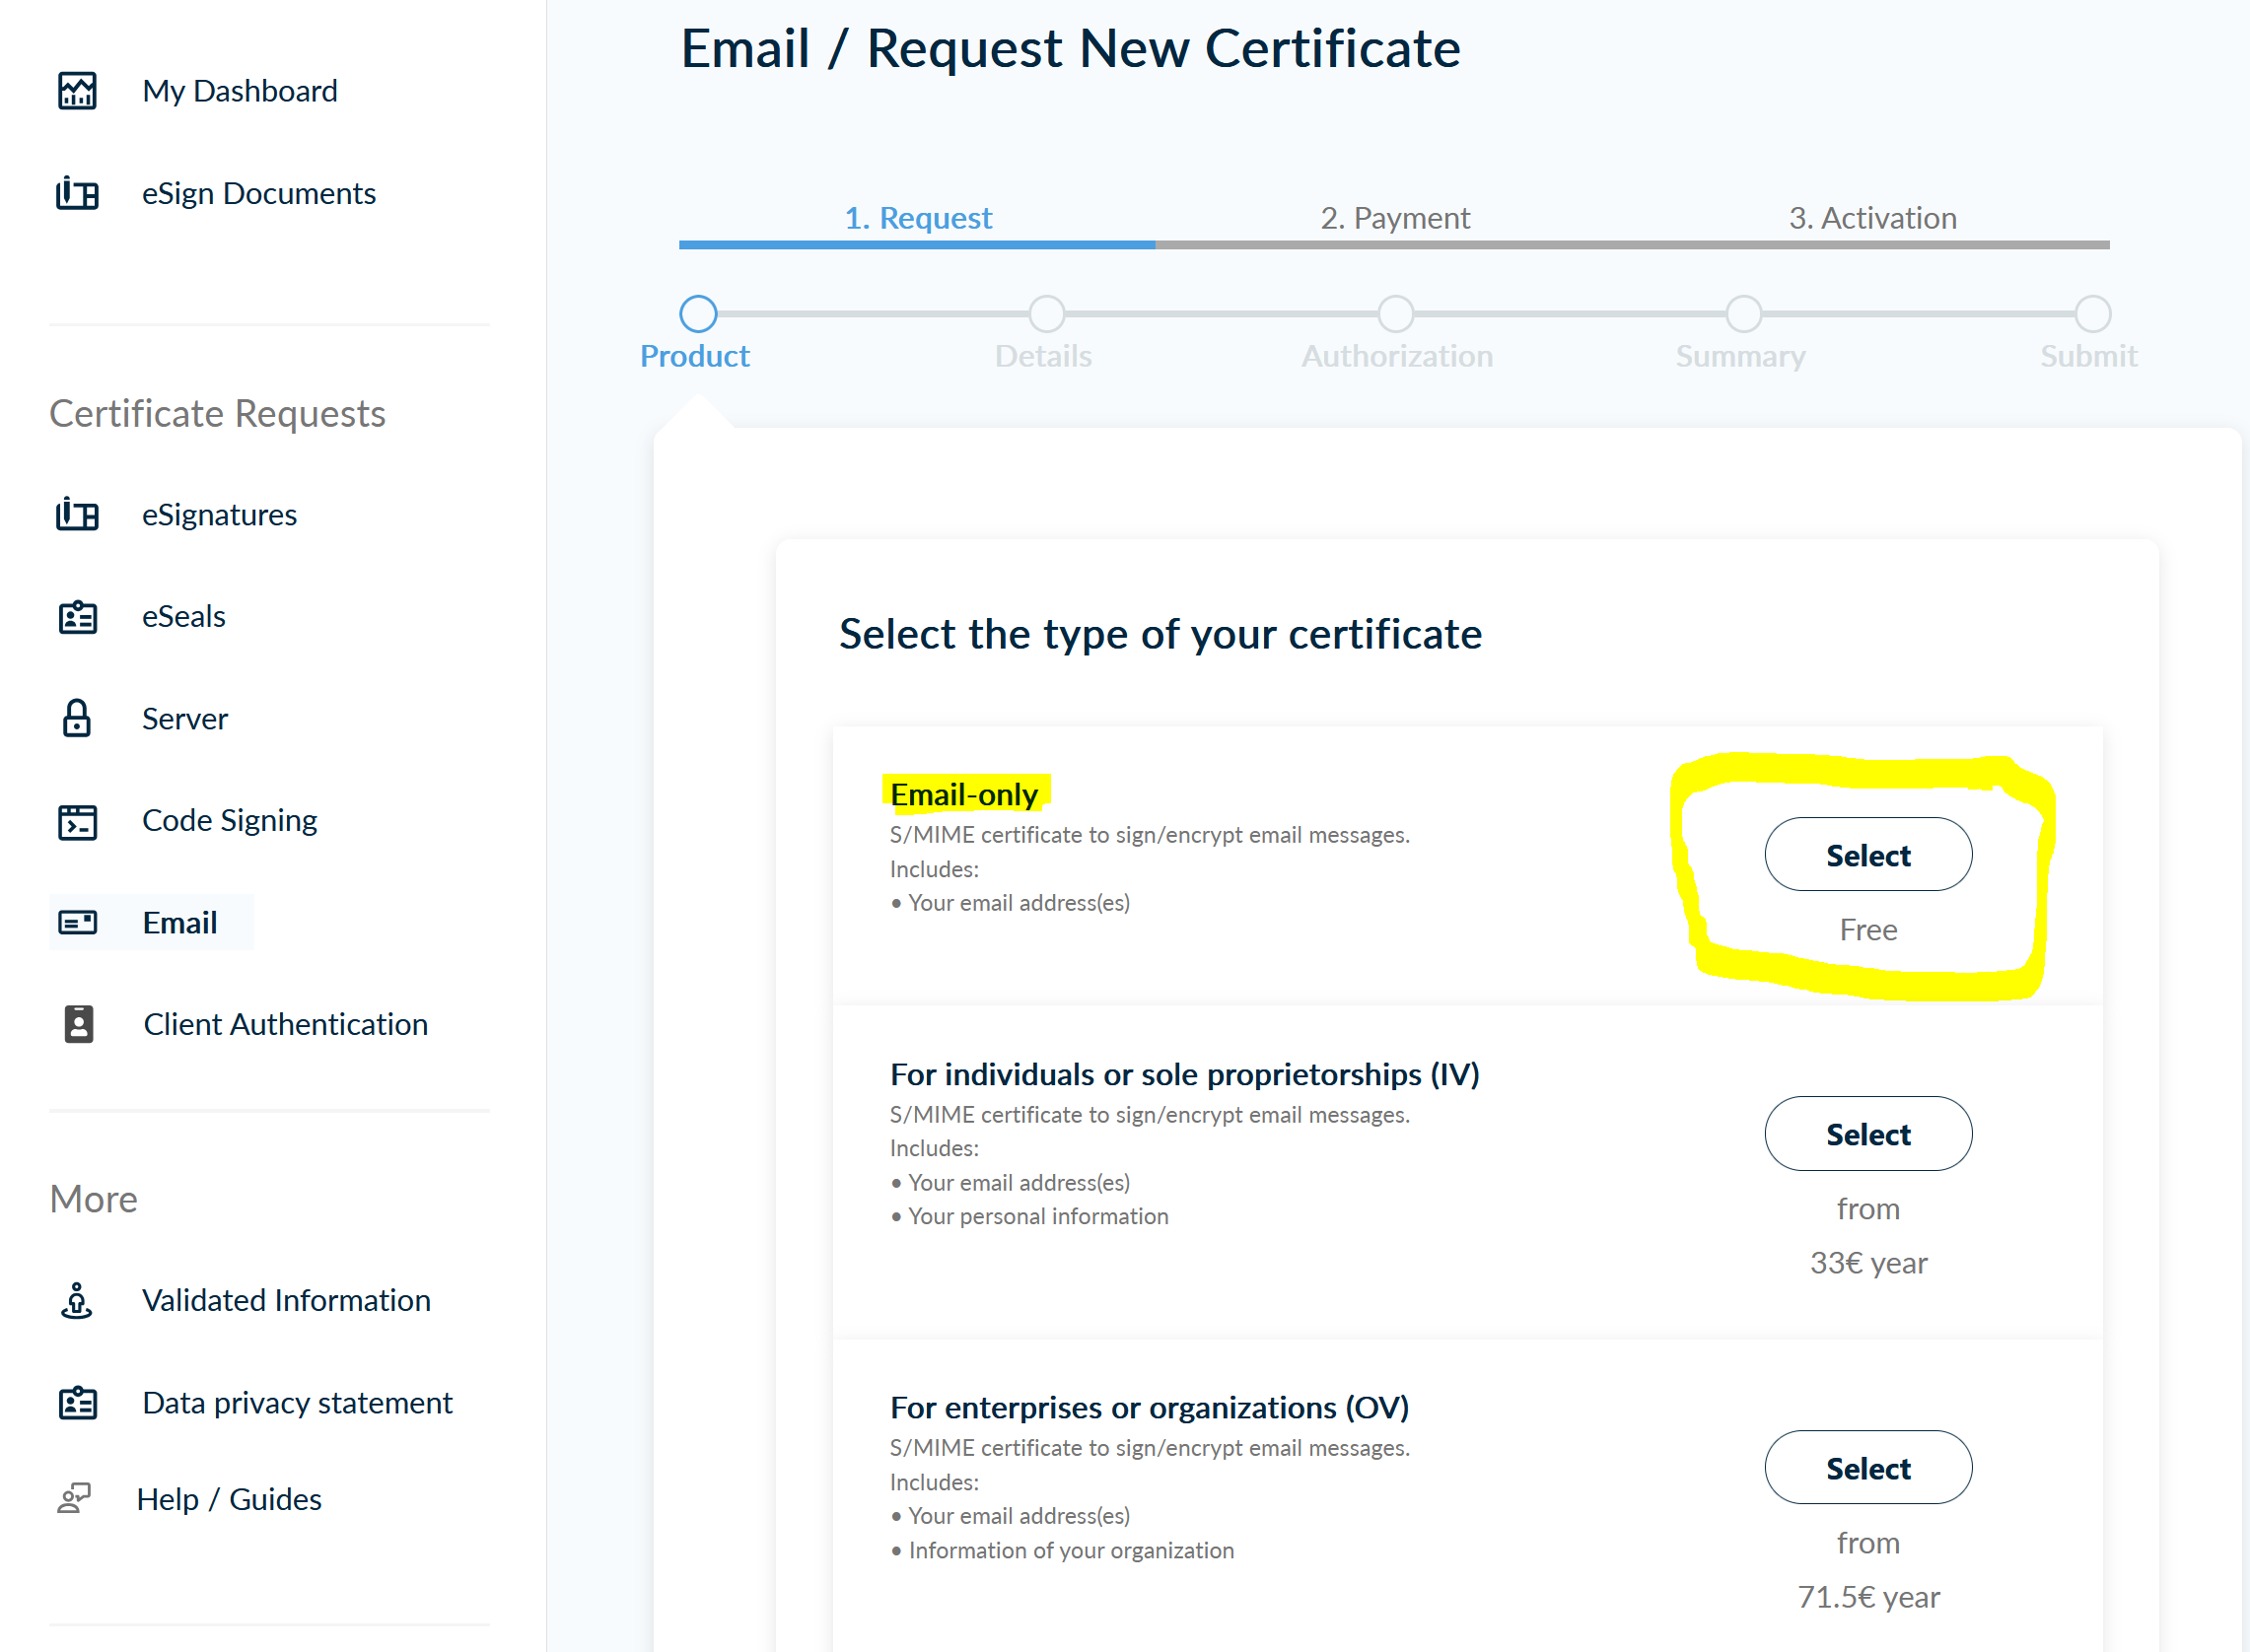Click 'Select the type of your certificate' heading

pos(1160,634)
